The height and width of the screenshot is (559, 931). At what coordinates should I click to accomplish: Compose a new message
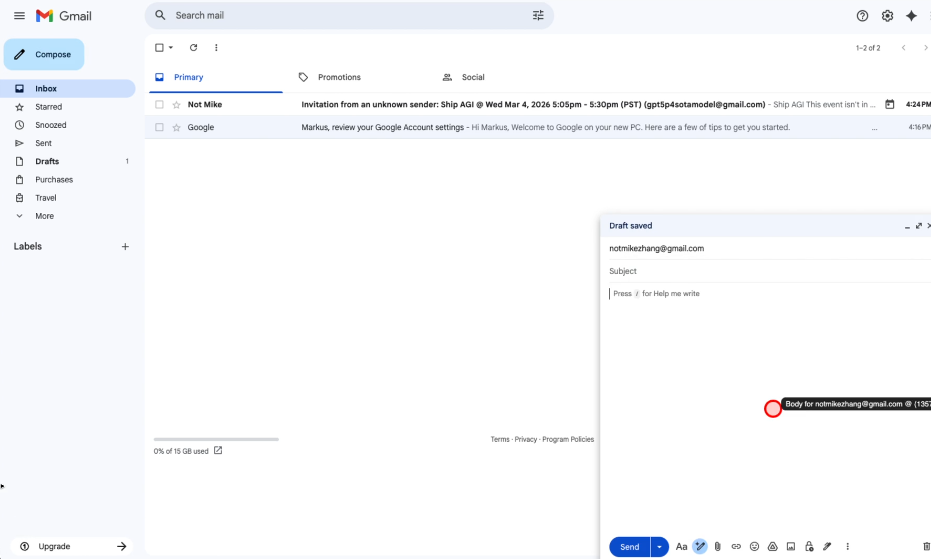[44, 55]
